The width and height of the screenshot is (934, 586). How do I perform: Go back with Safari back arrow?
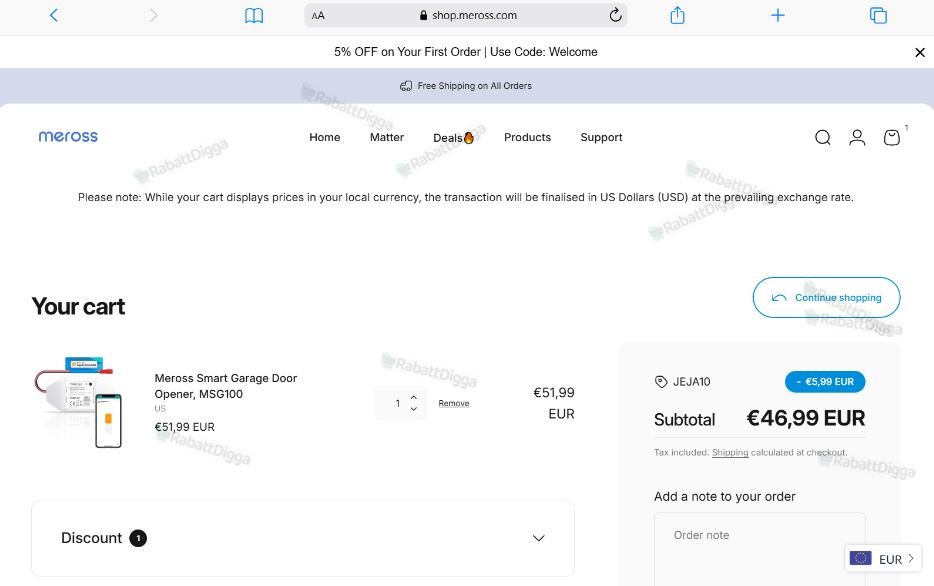pyautogui.click(x=54, y=15)
